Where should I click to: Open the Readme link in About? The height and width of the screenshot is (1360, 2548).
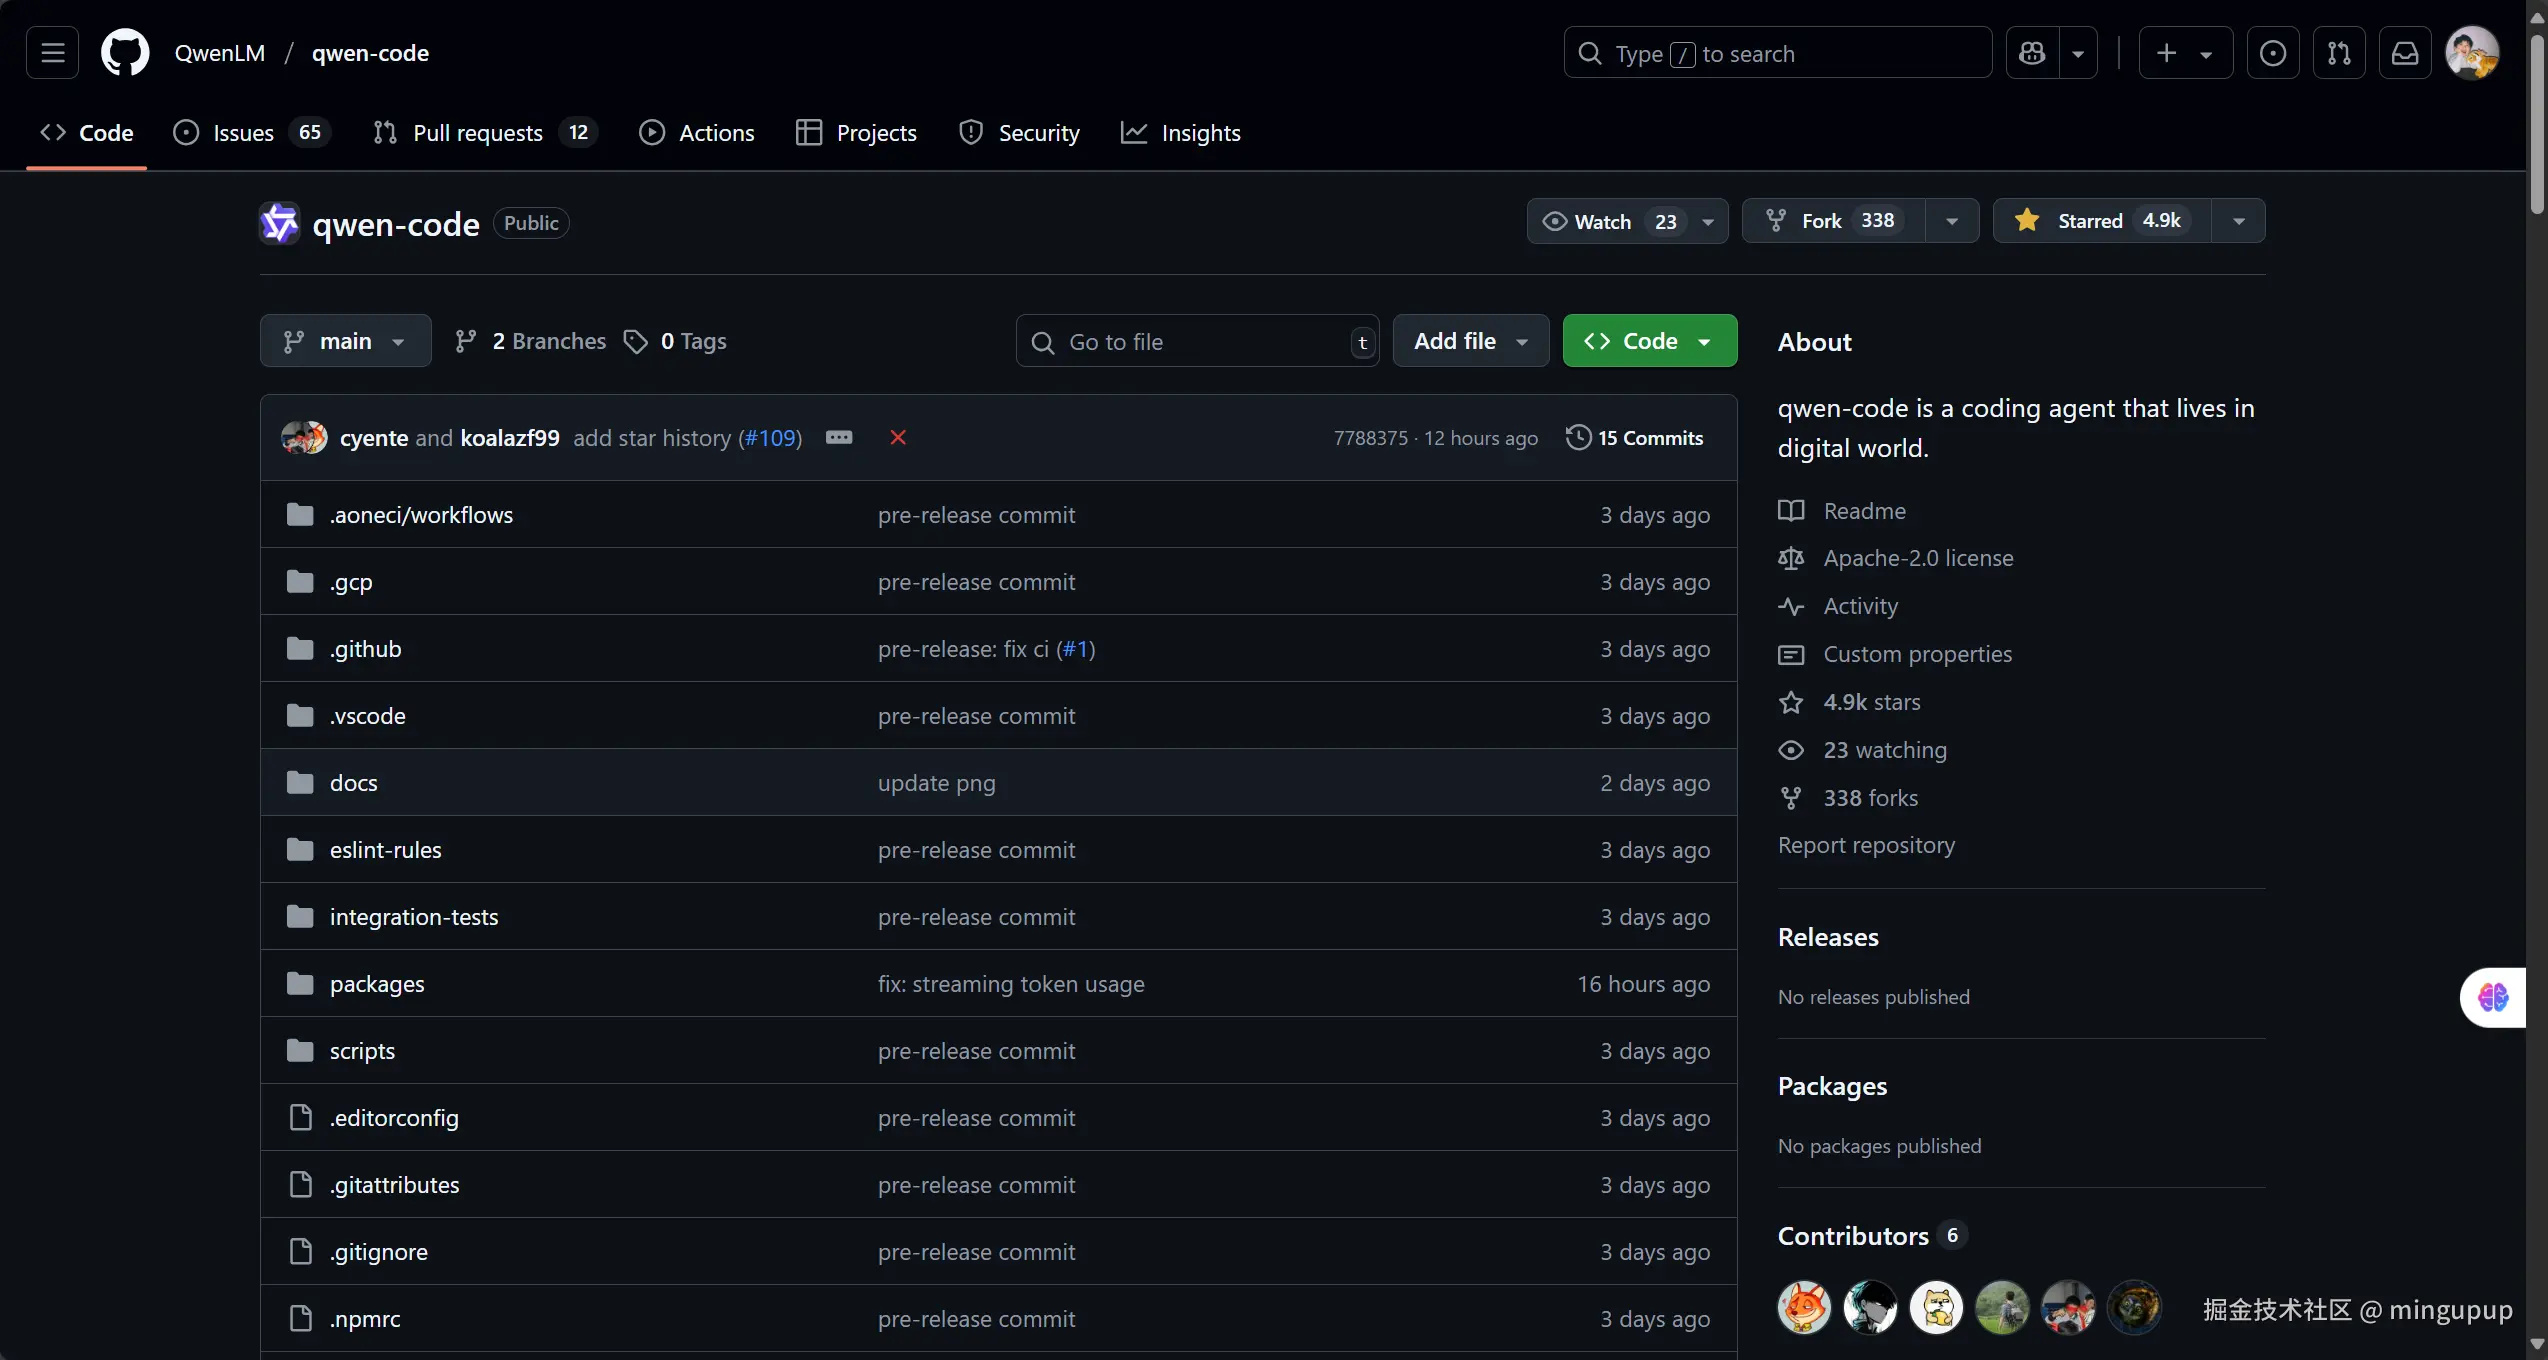tap(1842, 511)
